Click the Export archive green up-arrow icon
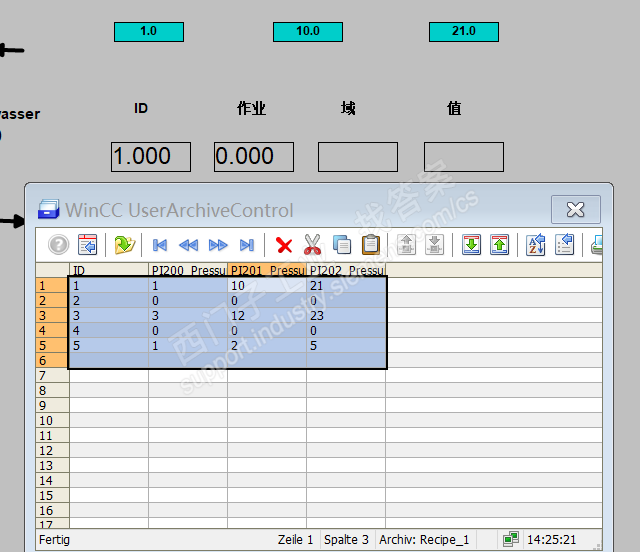The height and width of the screenshot is (552, 640). point(500,245)
